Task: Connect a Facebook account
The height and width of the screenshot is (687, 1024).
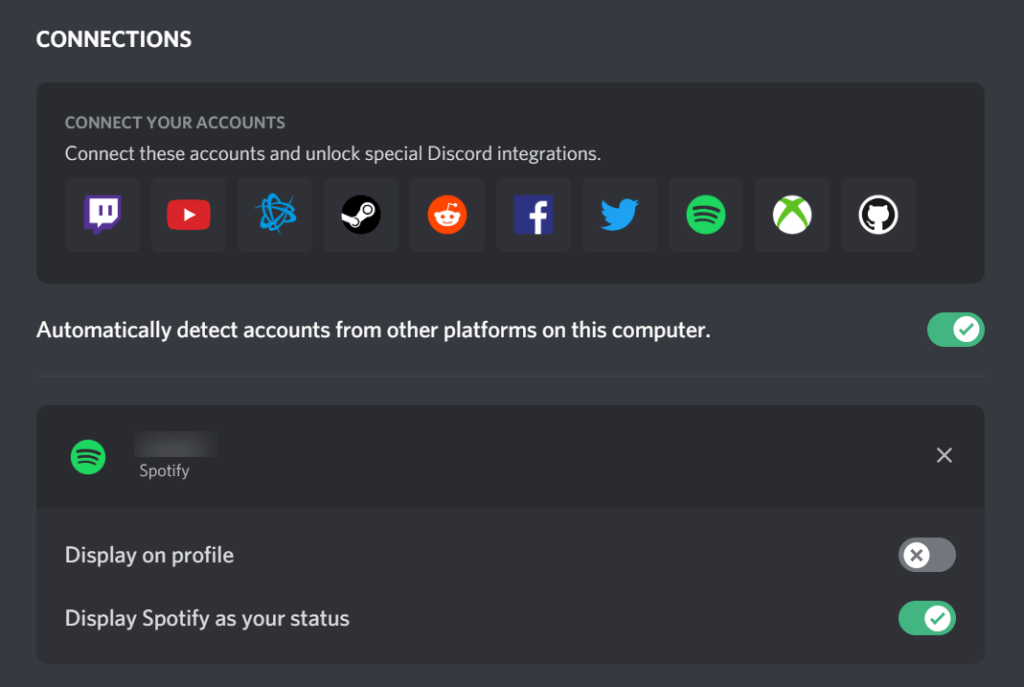Action: click(534, 214)
